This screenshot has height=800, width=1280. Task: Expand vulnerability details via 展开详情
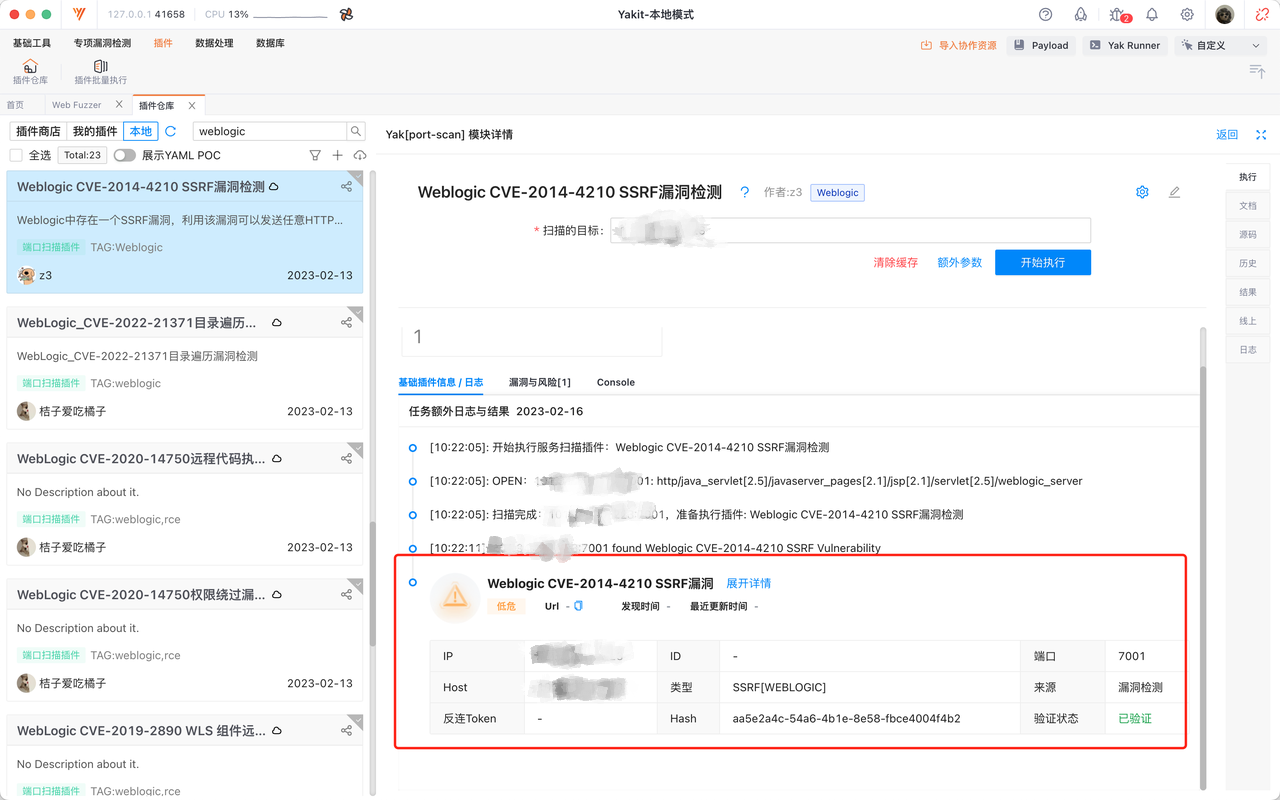(x=748, y=583)
